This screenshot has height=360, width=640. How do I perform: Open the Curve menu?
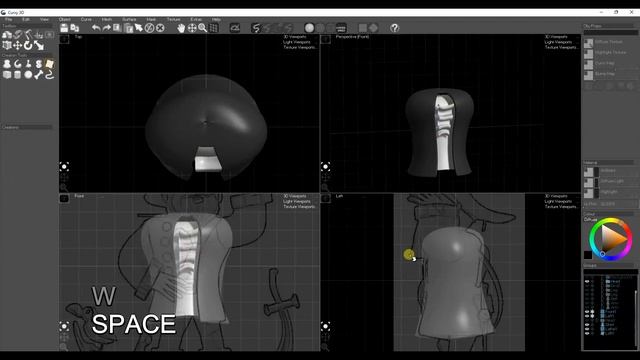86,19
